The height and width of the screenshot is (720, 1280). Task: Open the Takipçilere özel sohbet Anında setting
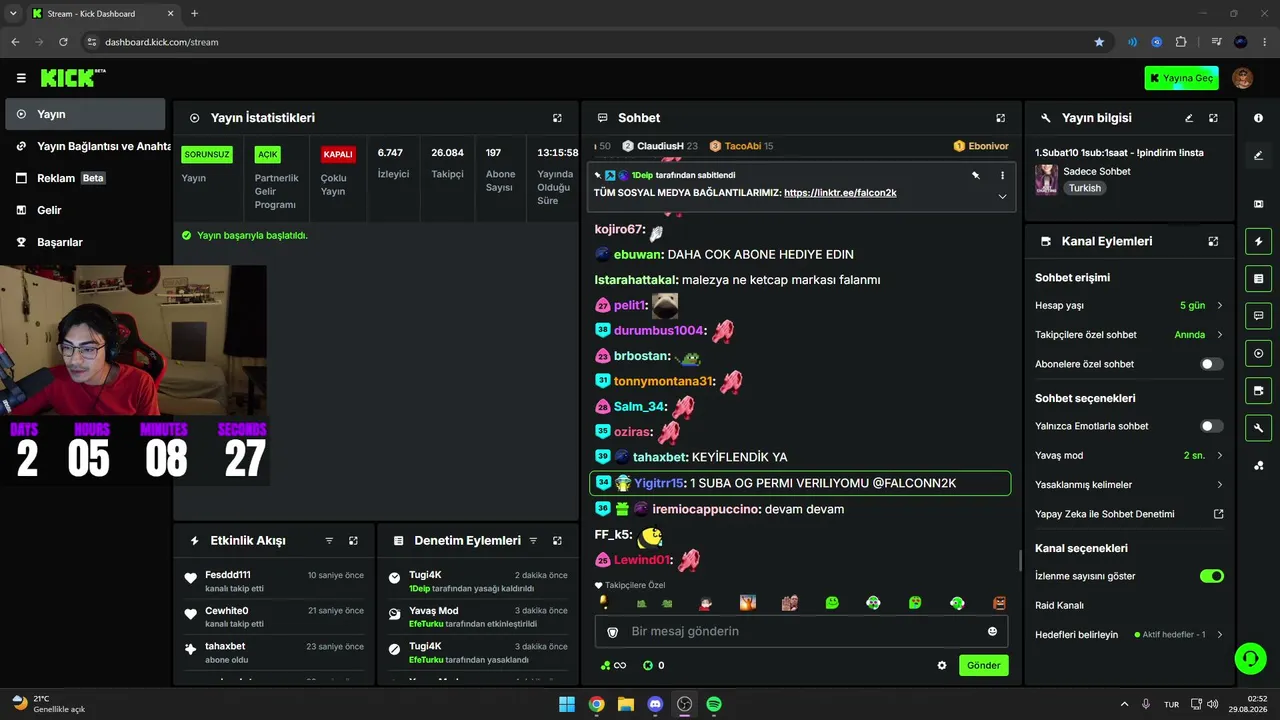pos(1129,335)
